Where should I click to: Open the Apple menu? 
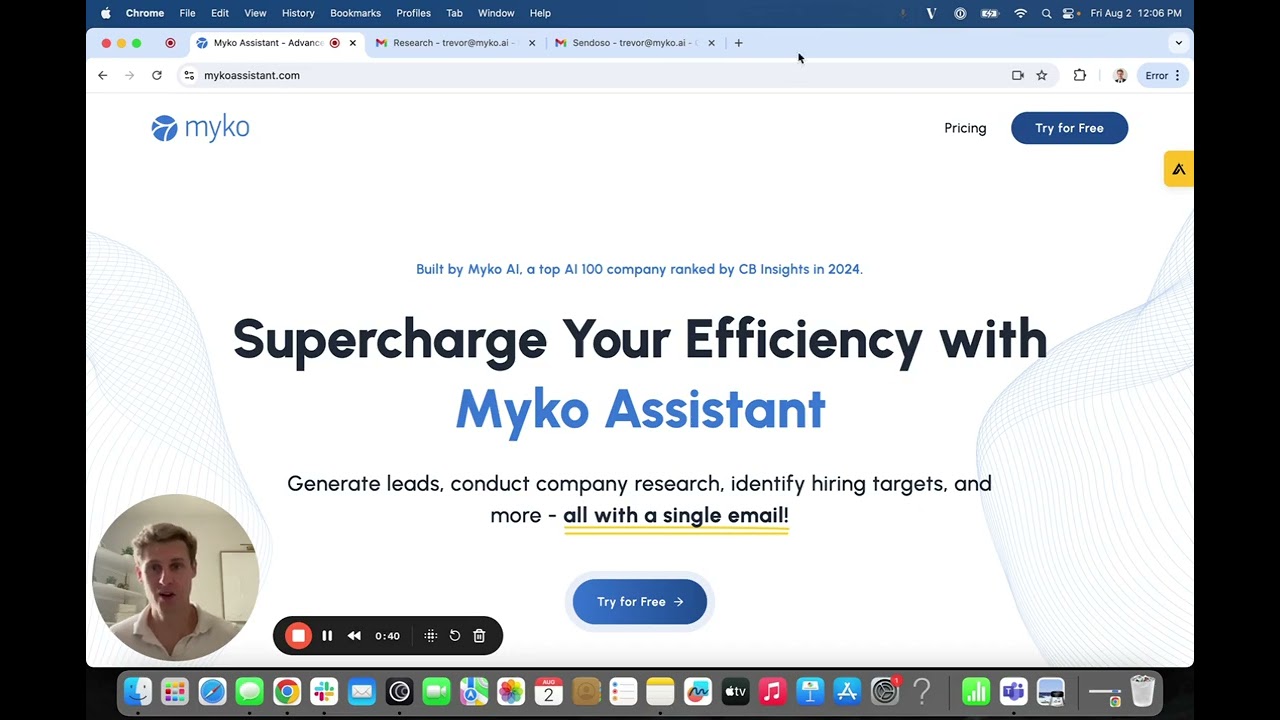pos(105,13)
